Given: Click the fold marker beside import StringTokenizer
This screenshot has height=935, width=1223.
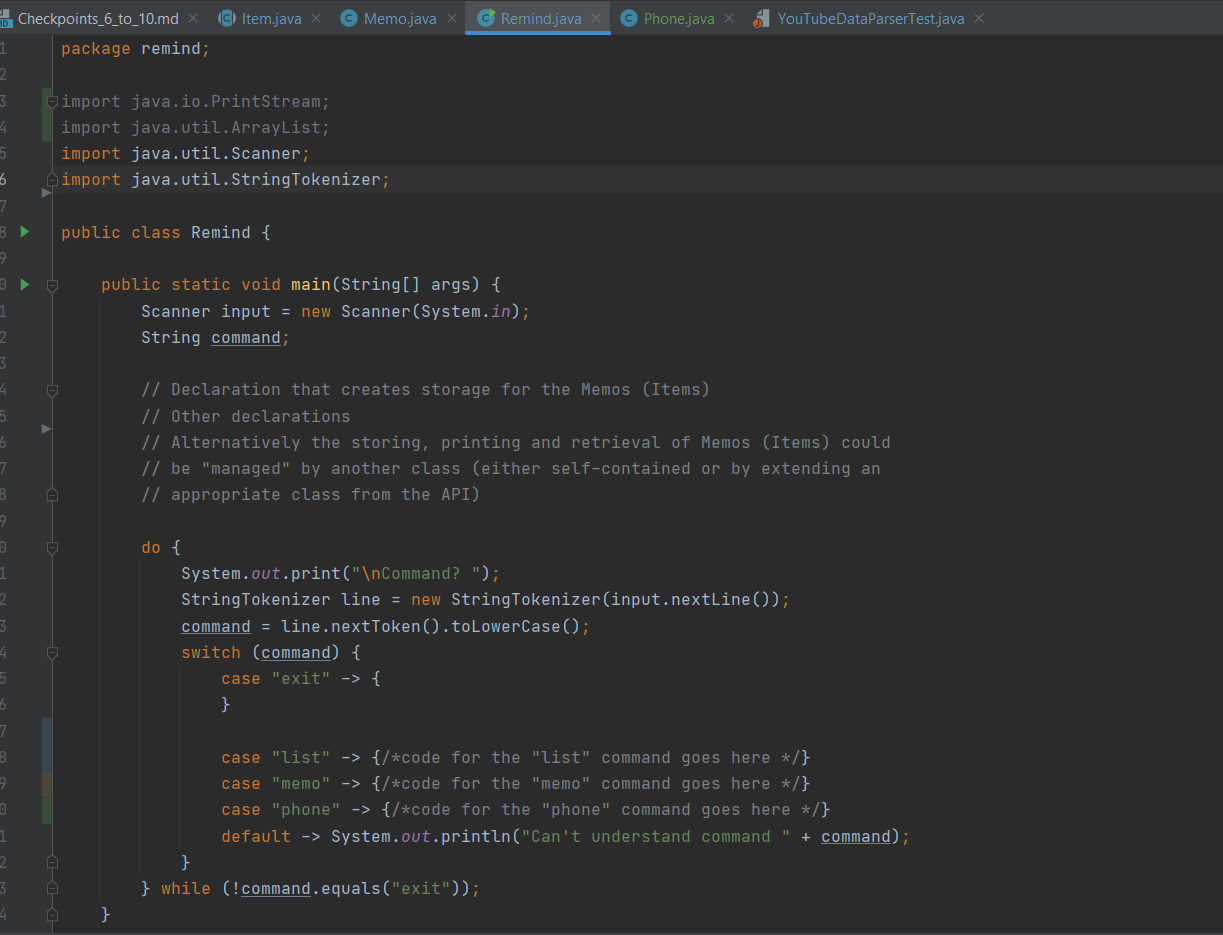Looking at the screenshot, I should pos(50,179).
